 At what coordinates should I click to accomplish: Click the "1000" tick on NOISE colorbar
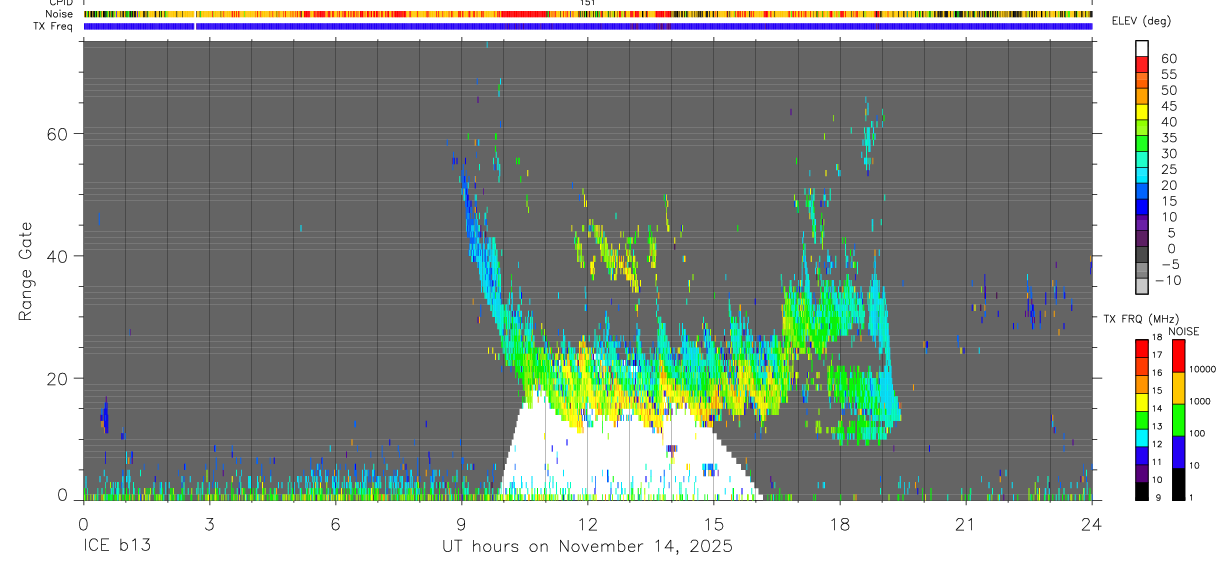(x=1202, y=402)
